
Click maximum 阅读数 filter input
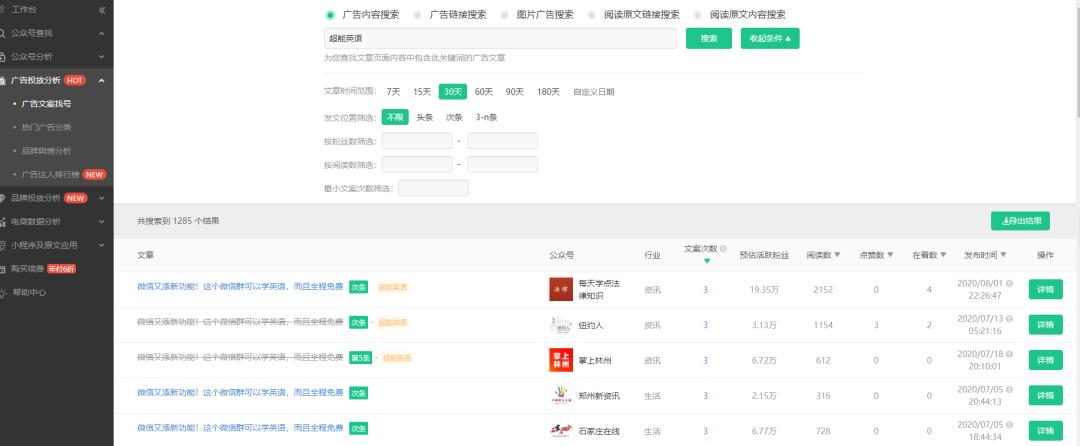[x=503, y=164]
